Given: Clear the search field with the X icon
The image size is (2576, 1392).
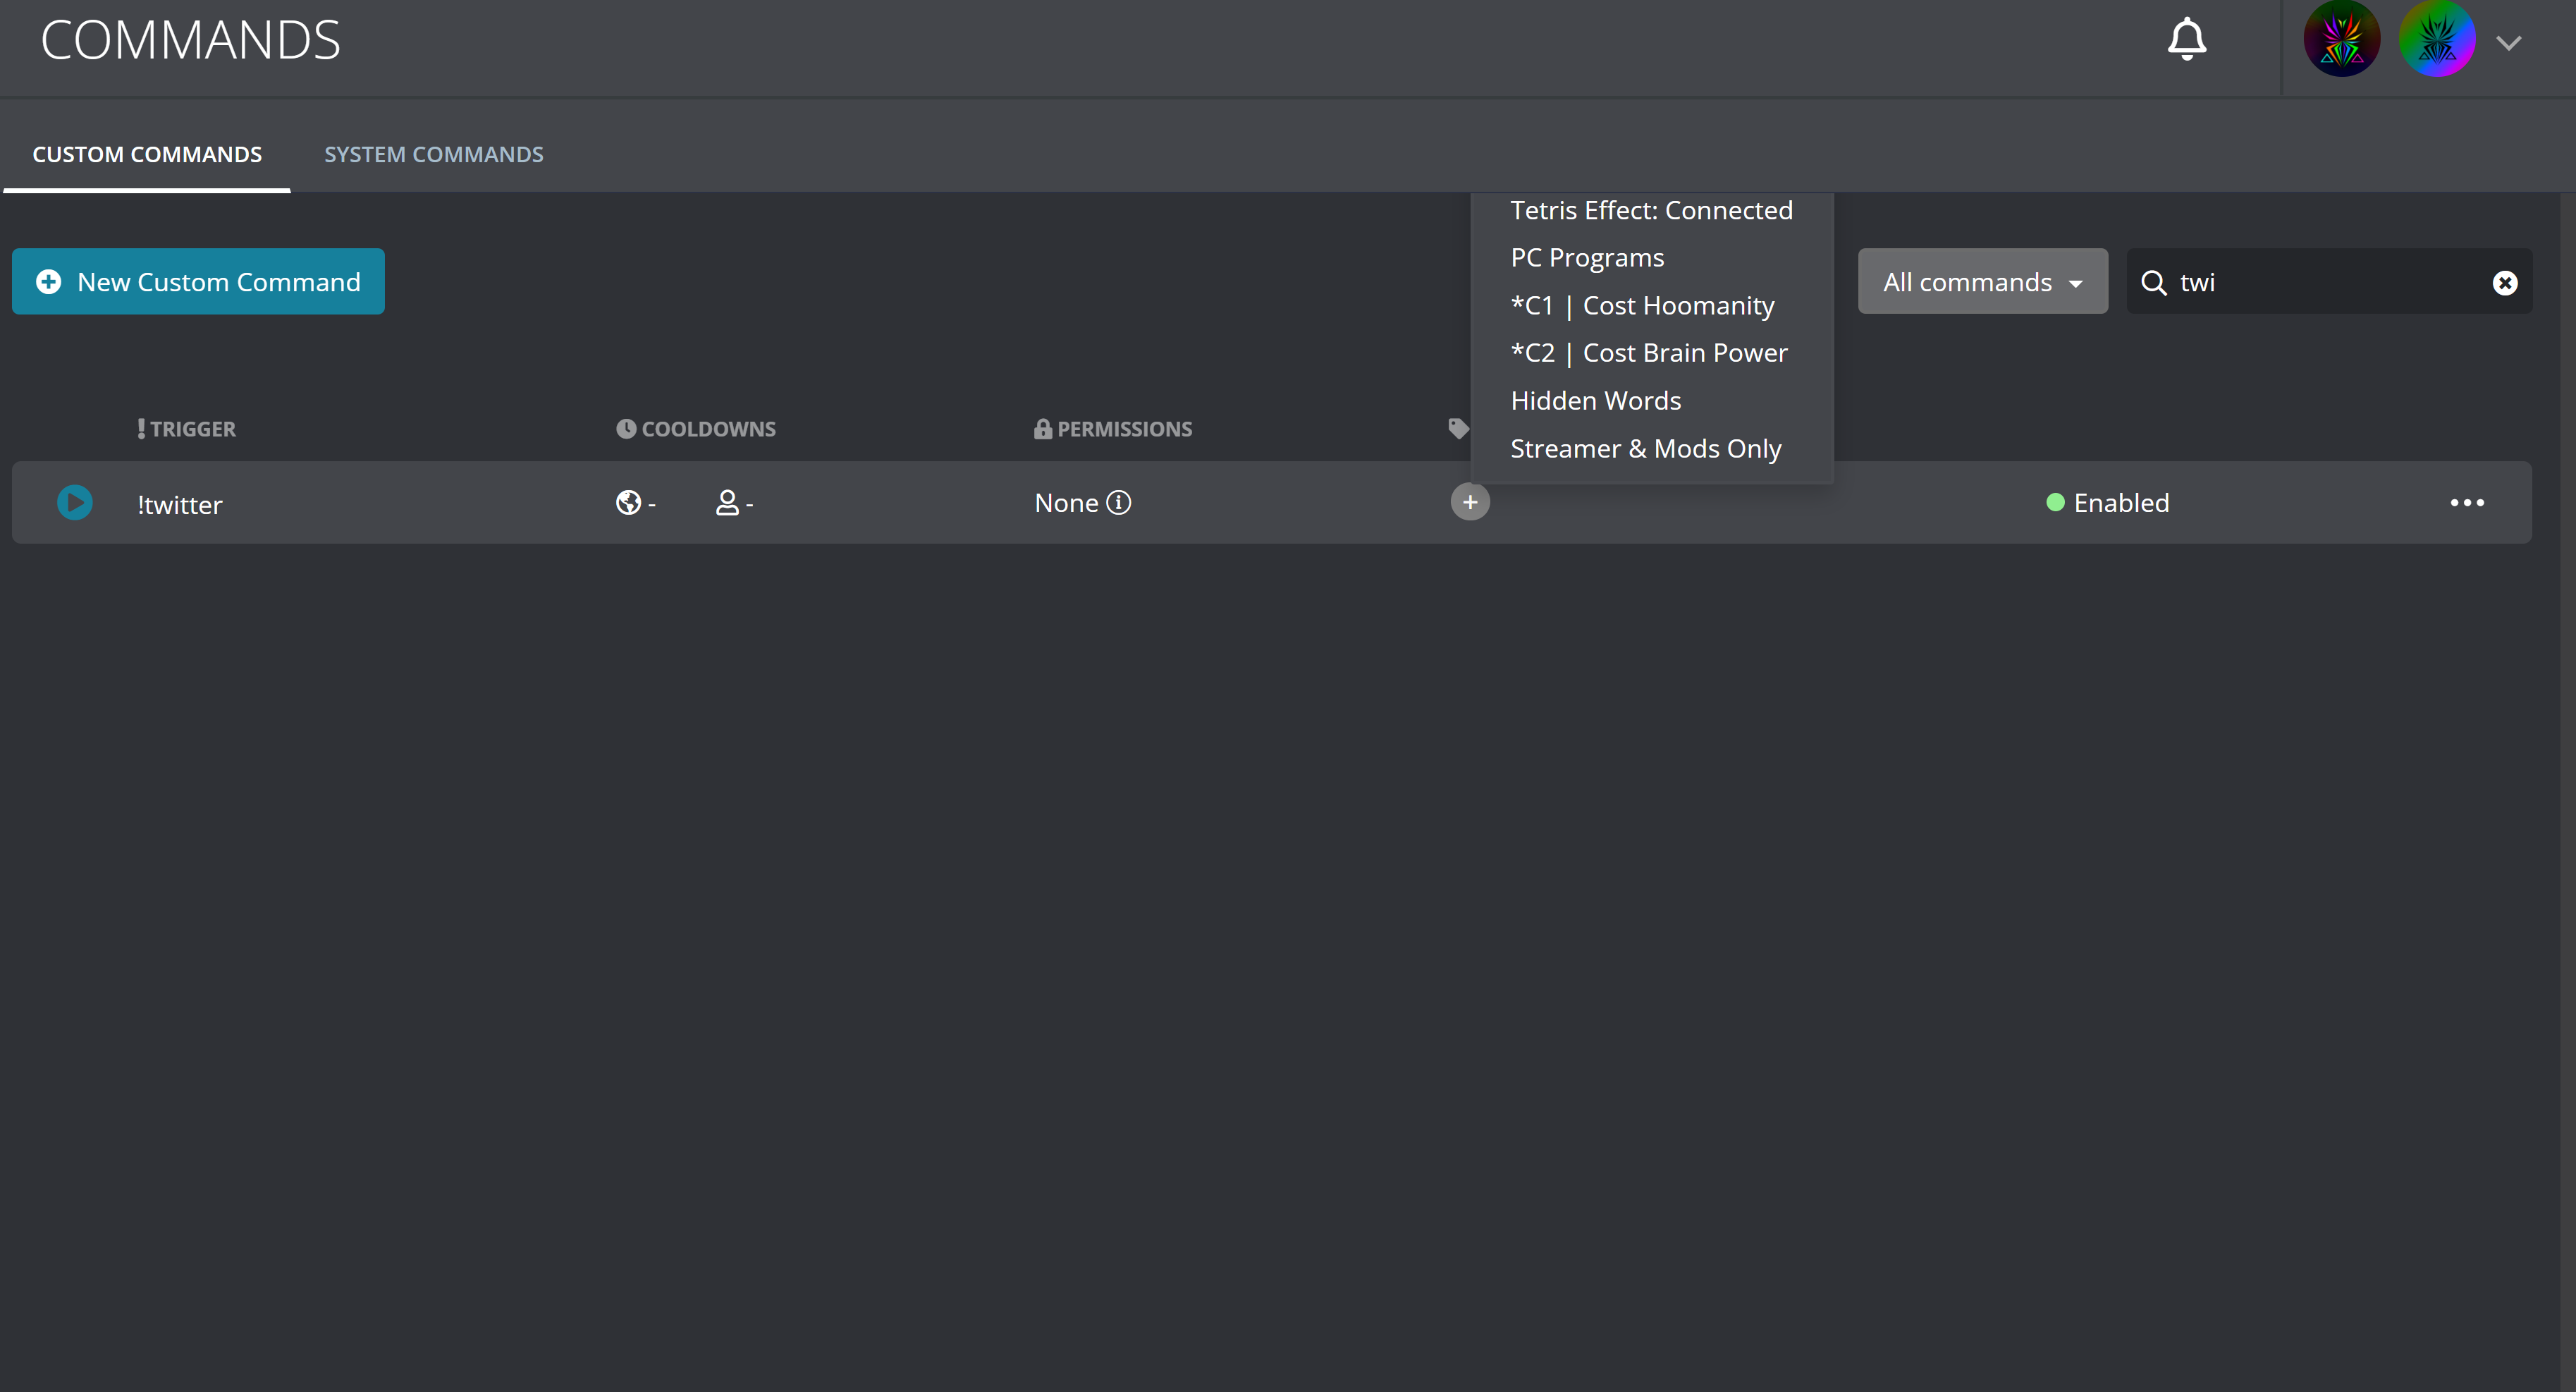Looking at the screenshot, I should (2505, 282).
